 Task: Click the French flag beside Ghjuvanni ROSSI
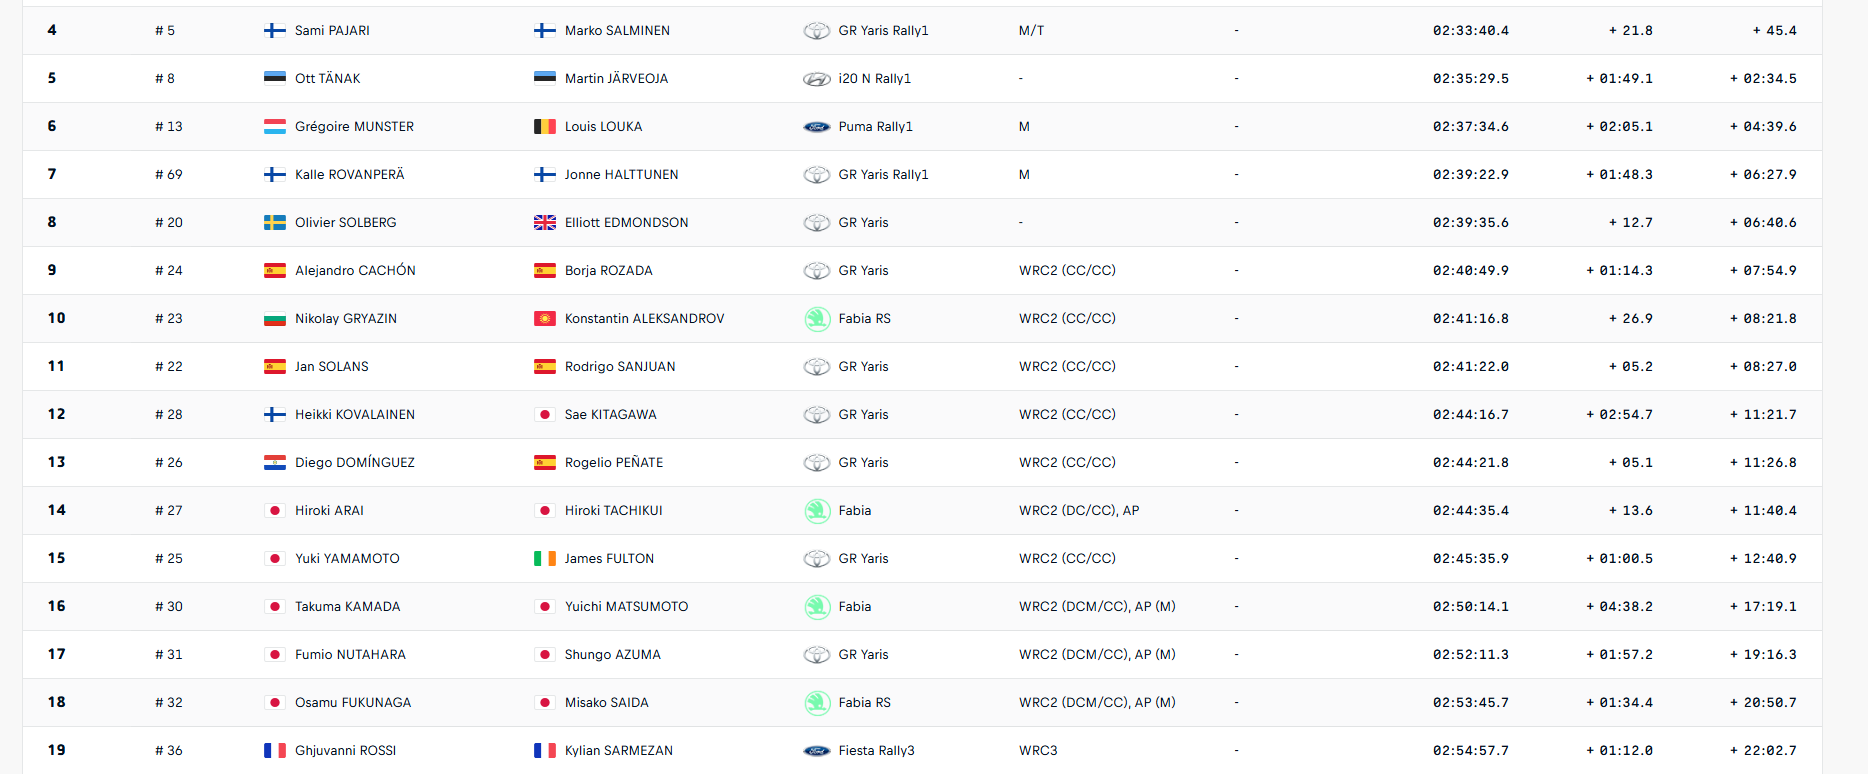(275, 751)
